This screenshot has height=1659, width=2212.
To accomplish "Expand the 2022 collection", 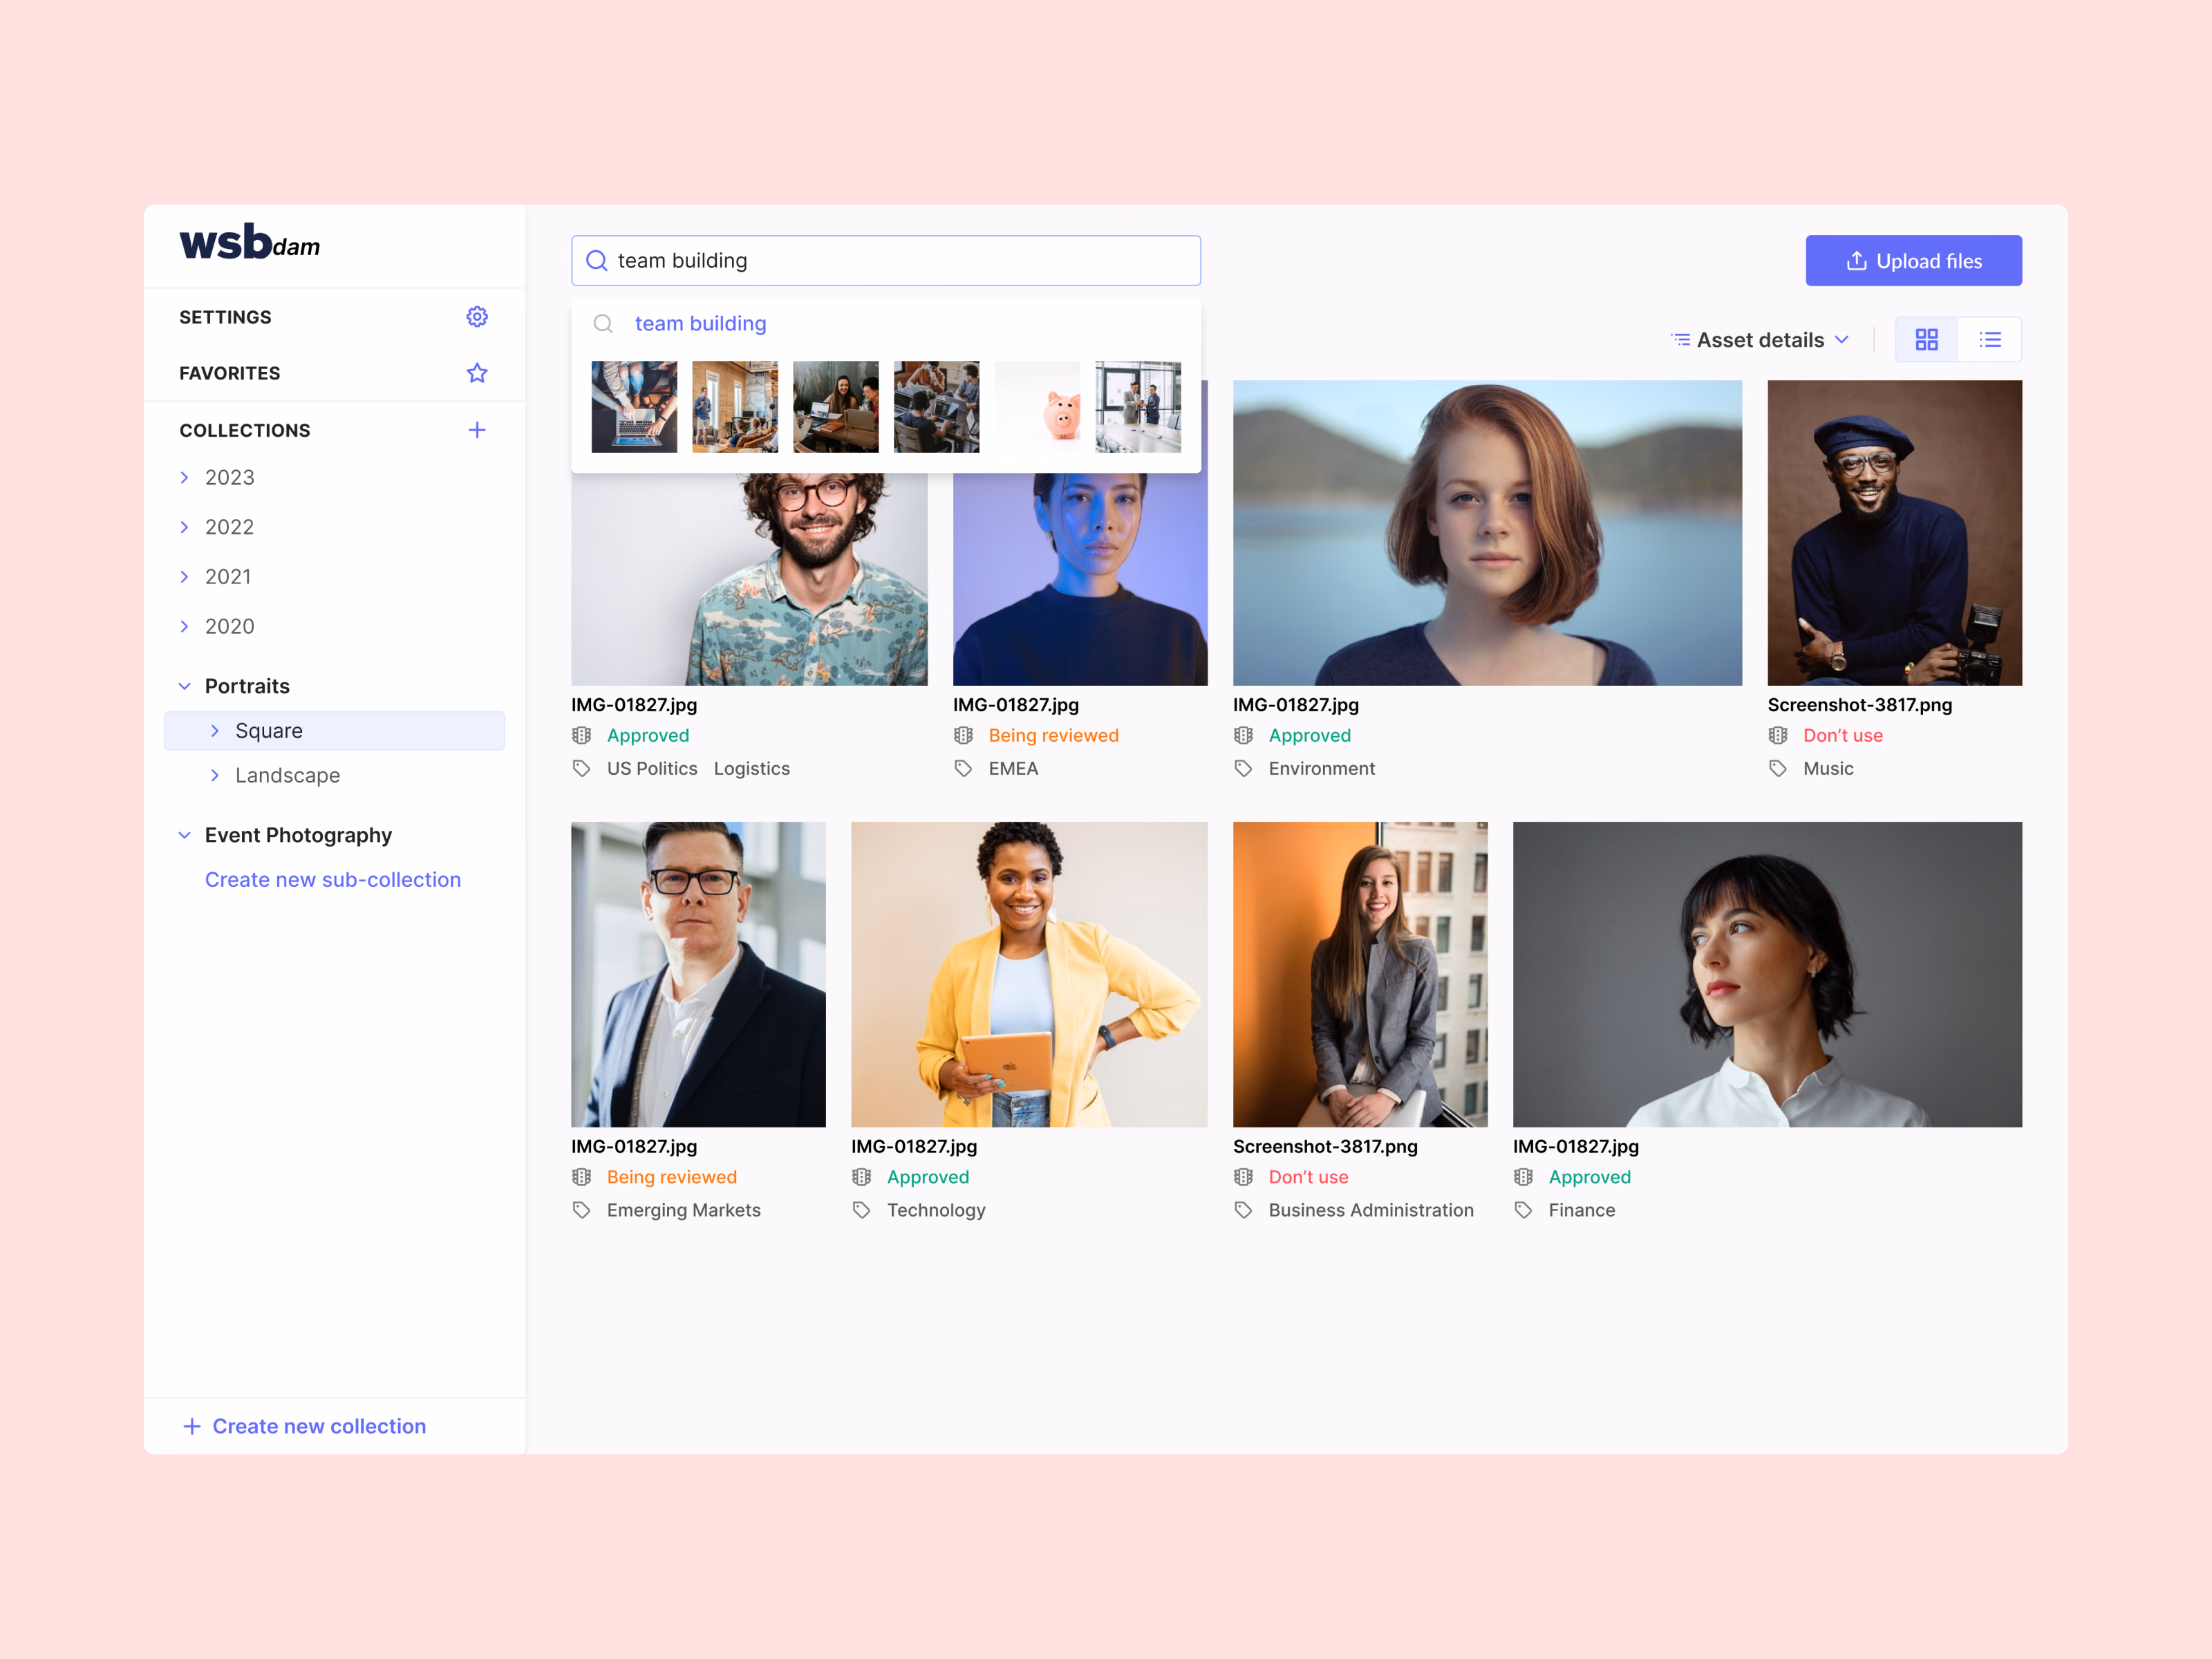I will pos(184,527).
